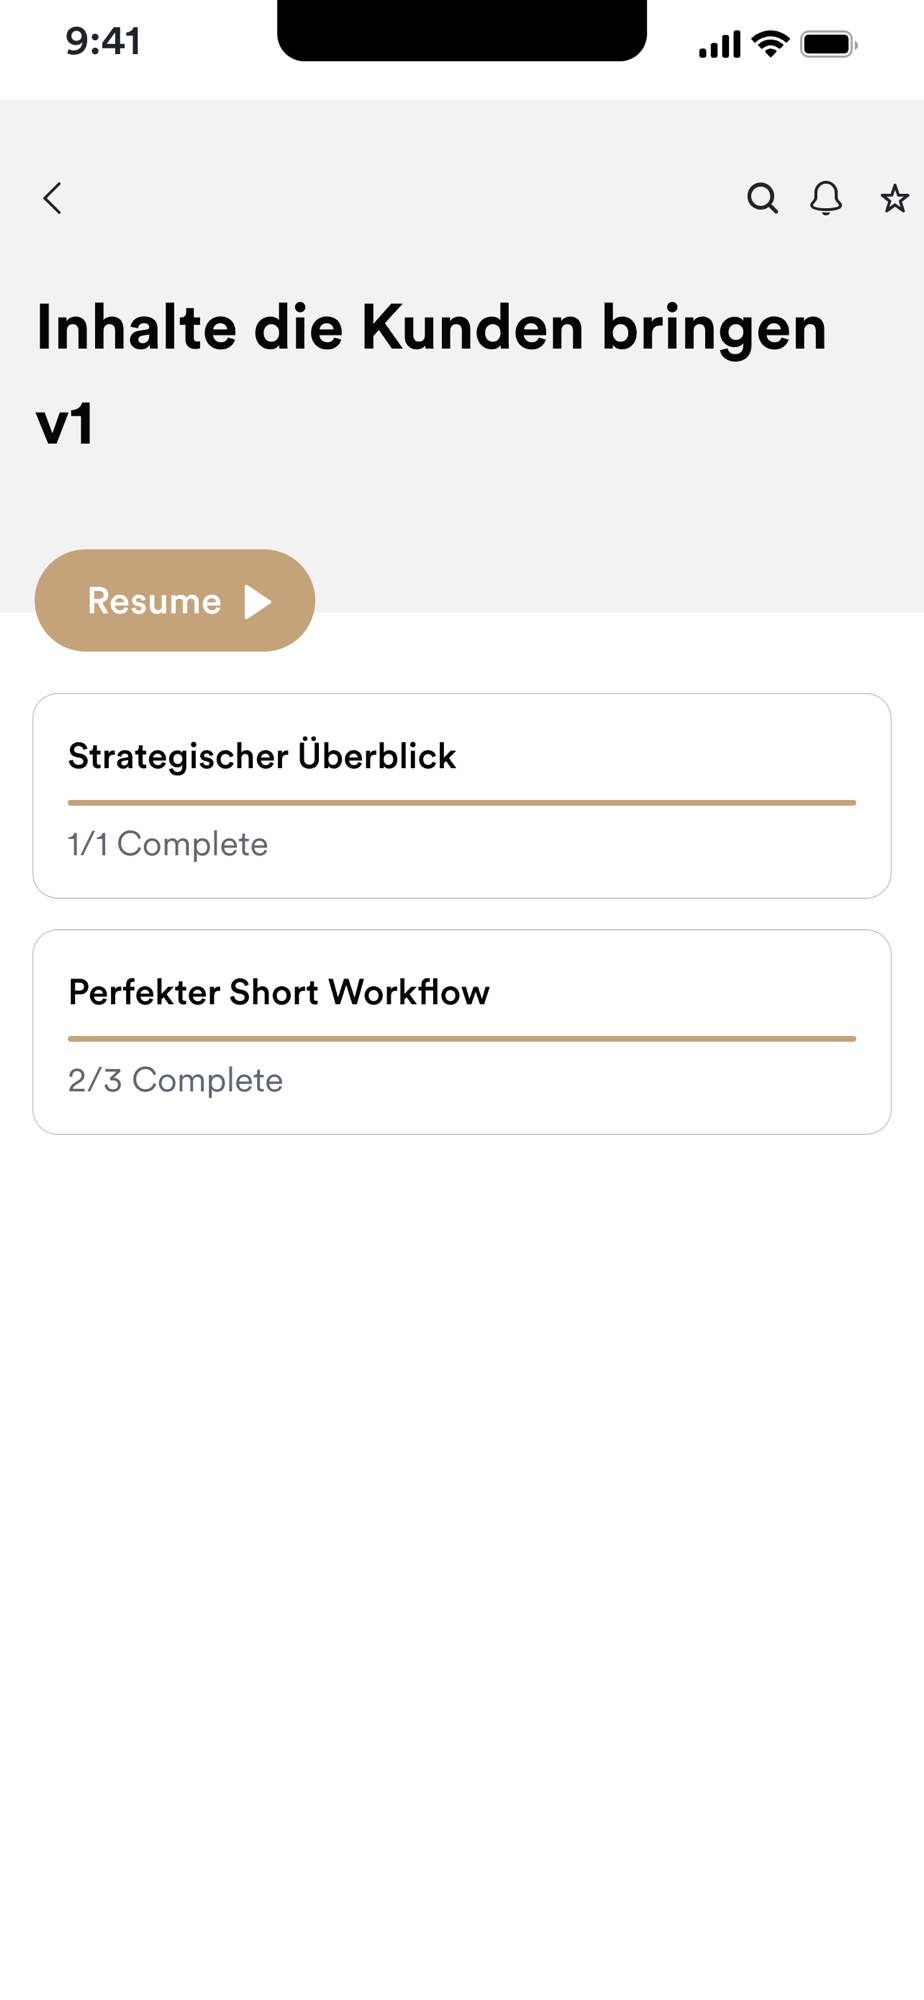Tap the play triangle inside Resume
Viewport: 924px width, 2000px height.
(259, 601)
